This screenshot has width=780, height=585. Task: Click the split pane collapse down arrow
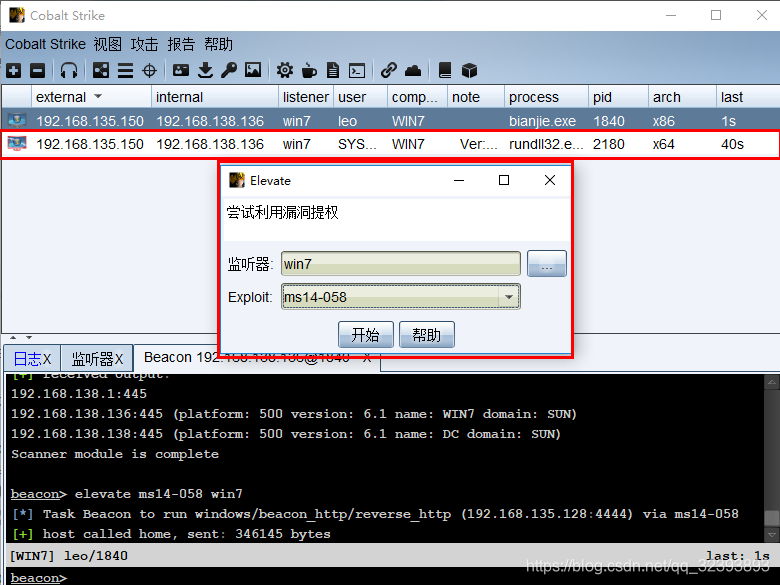click(x=29, y=337)
